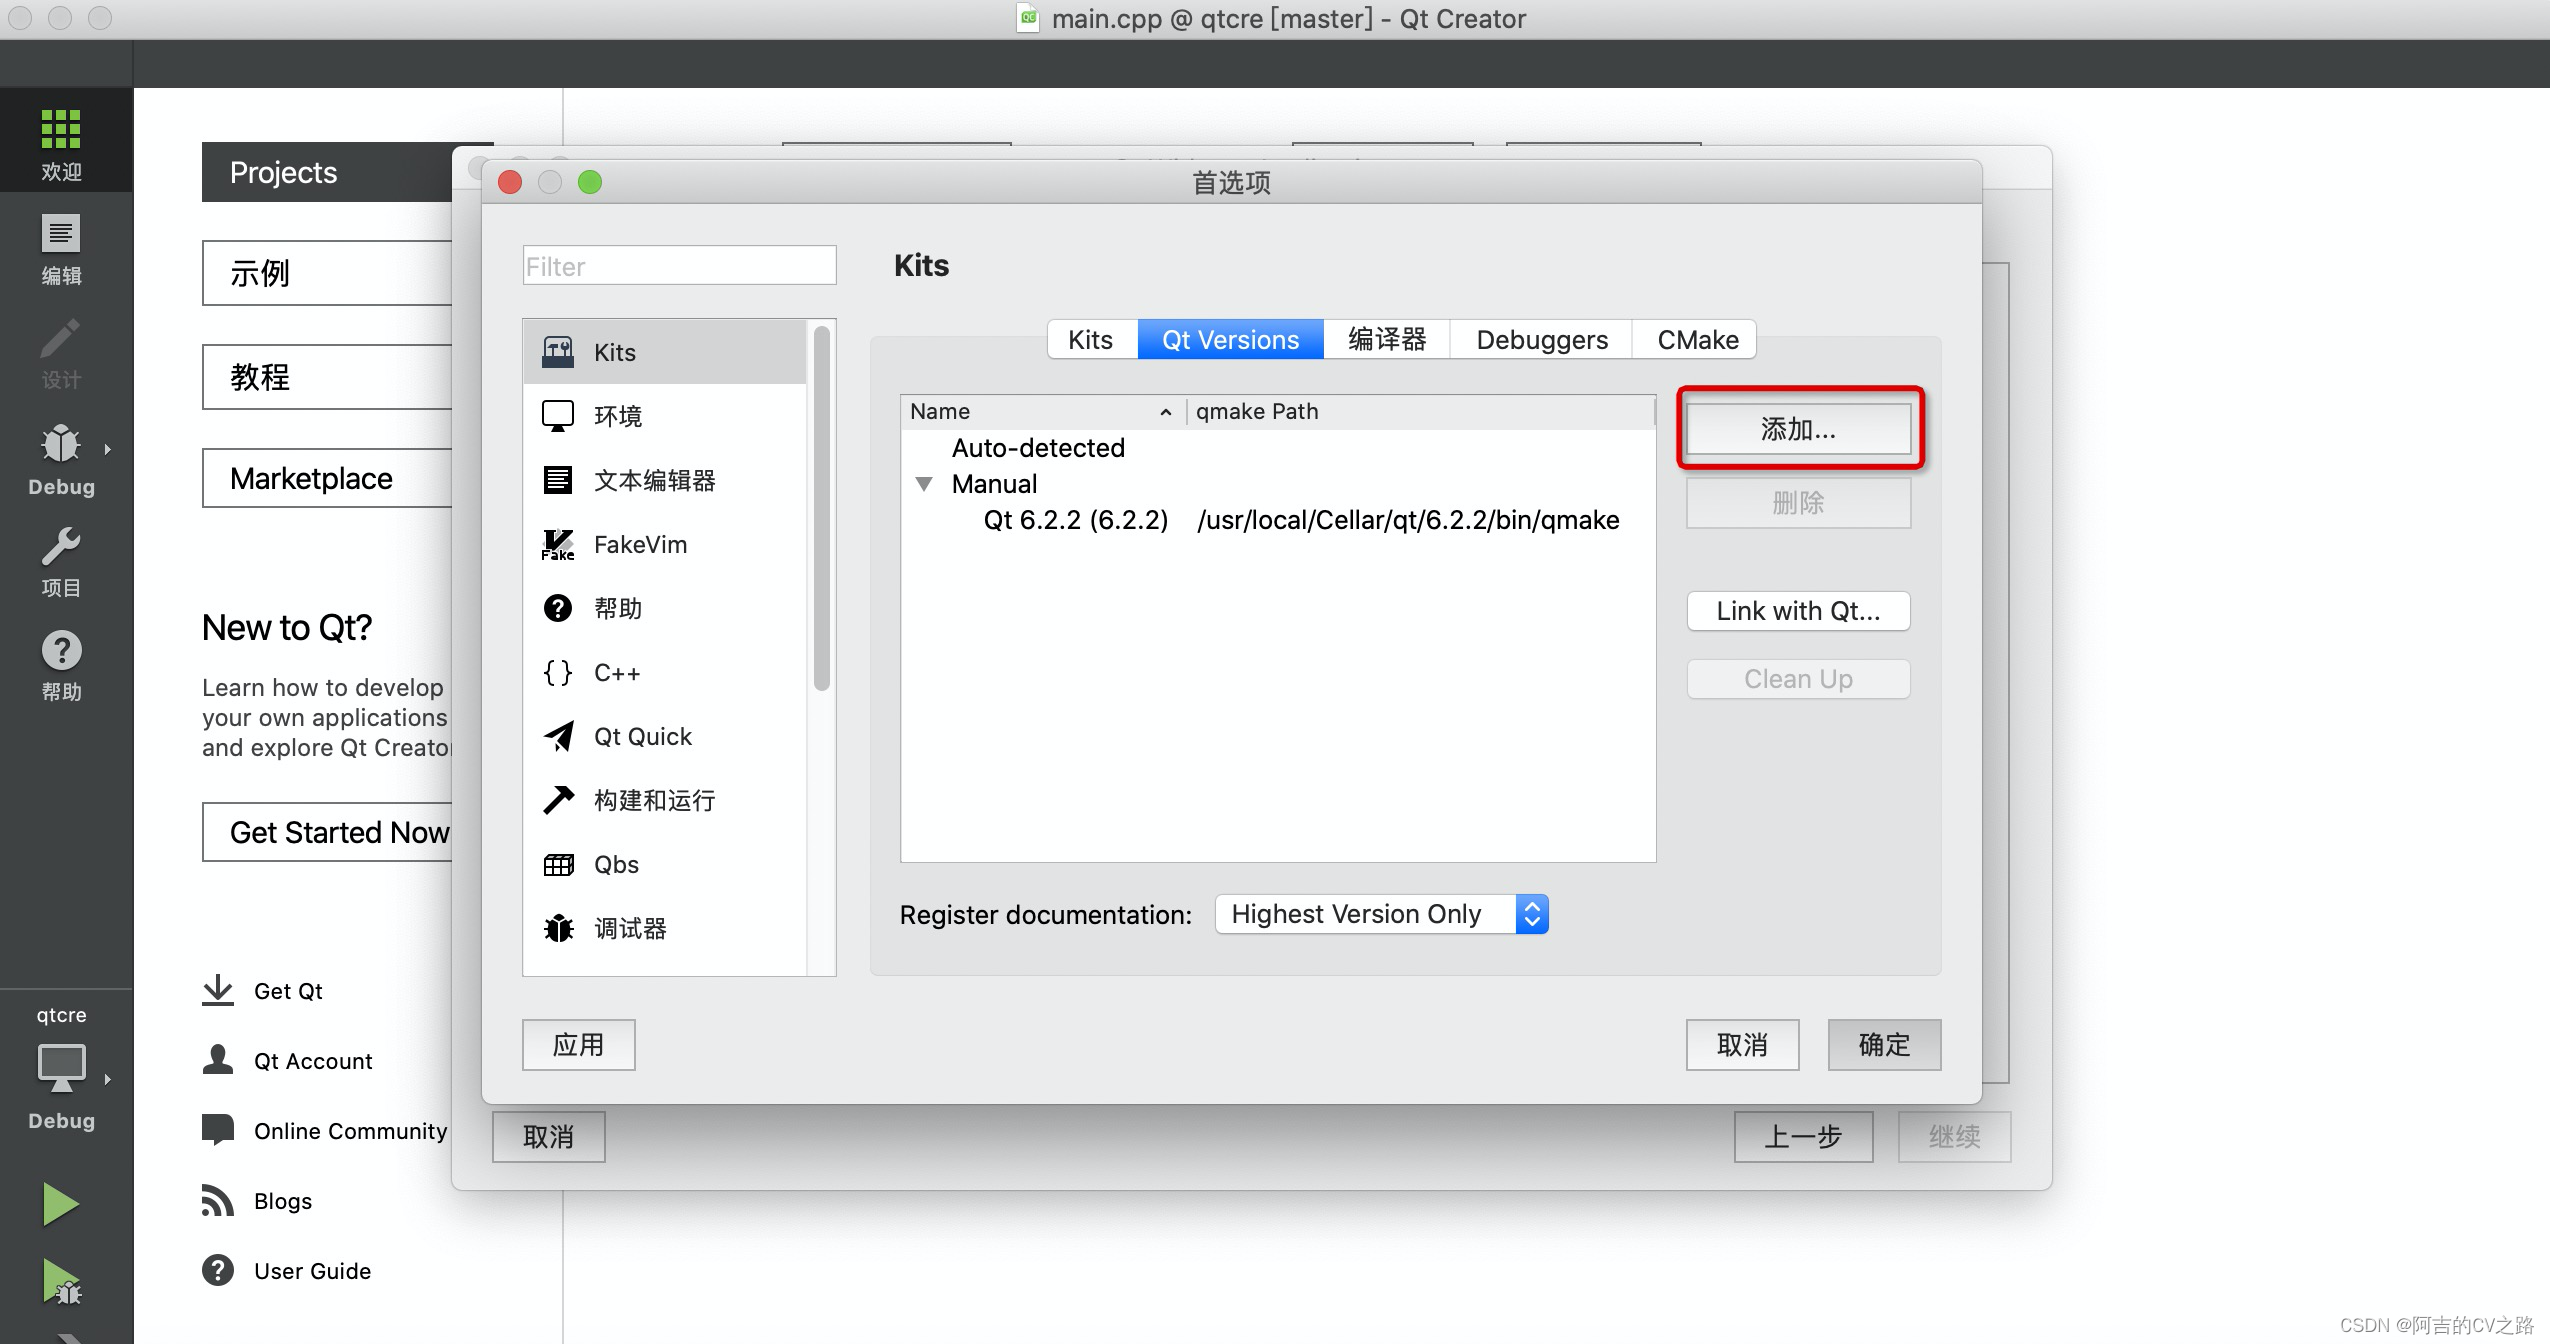Open C++ settings category
Image resolution: width=2550 pixels, height=1344 pixels.
coord(665,673)
